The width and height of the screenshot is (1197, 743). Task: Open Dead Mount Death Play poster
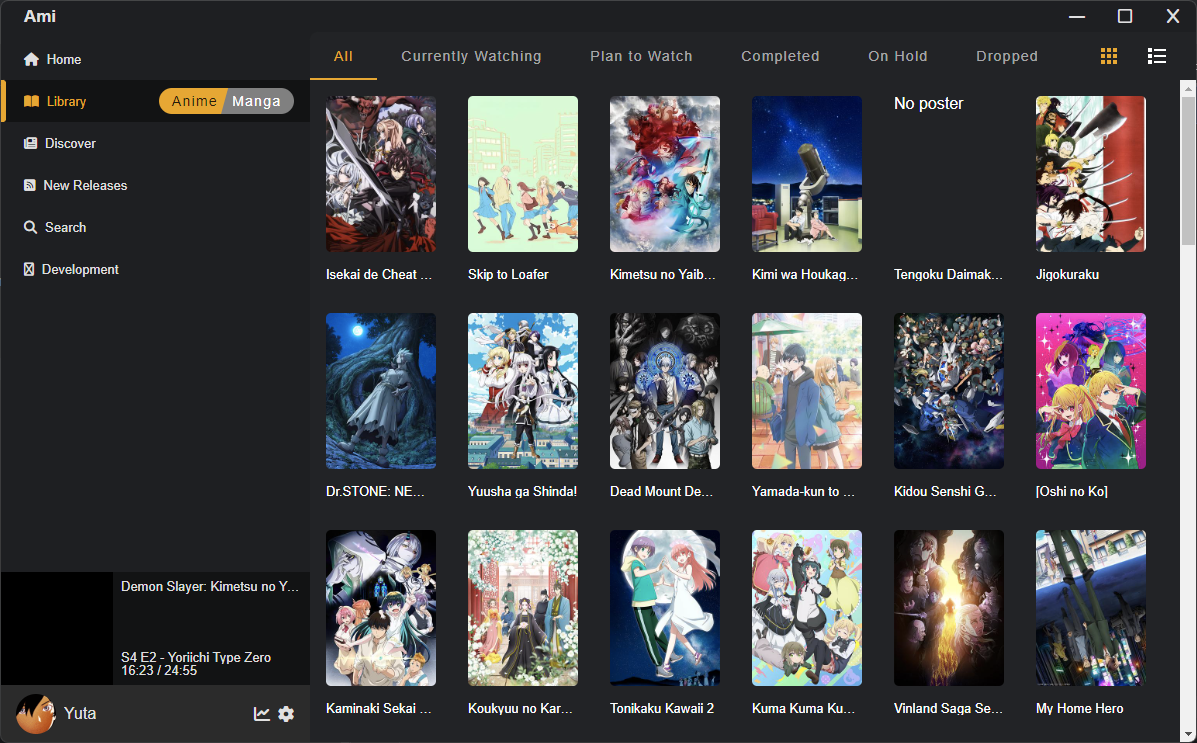[665, 391]
